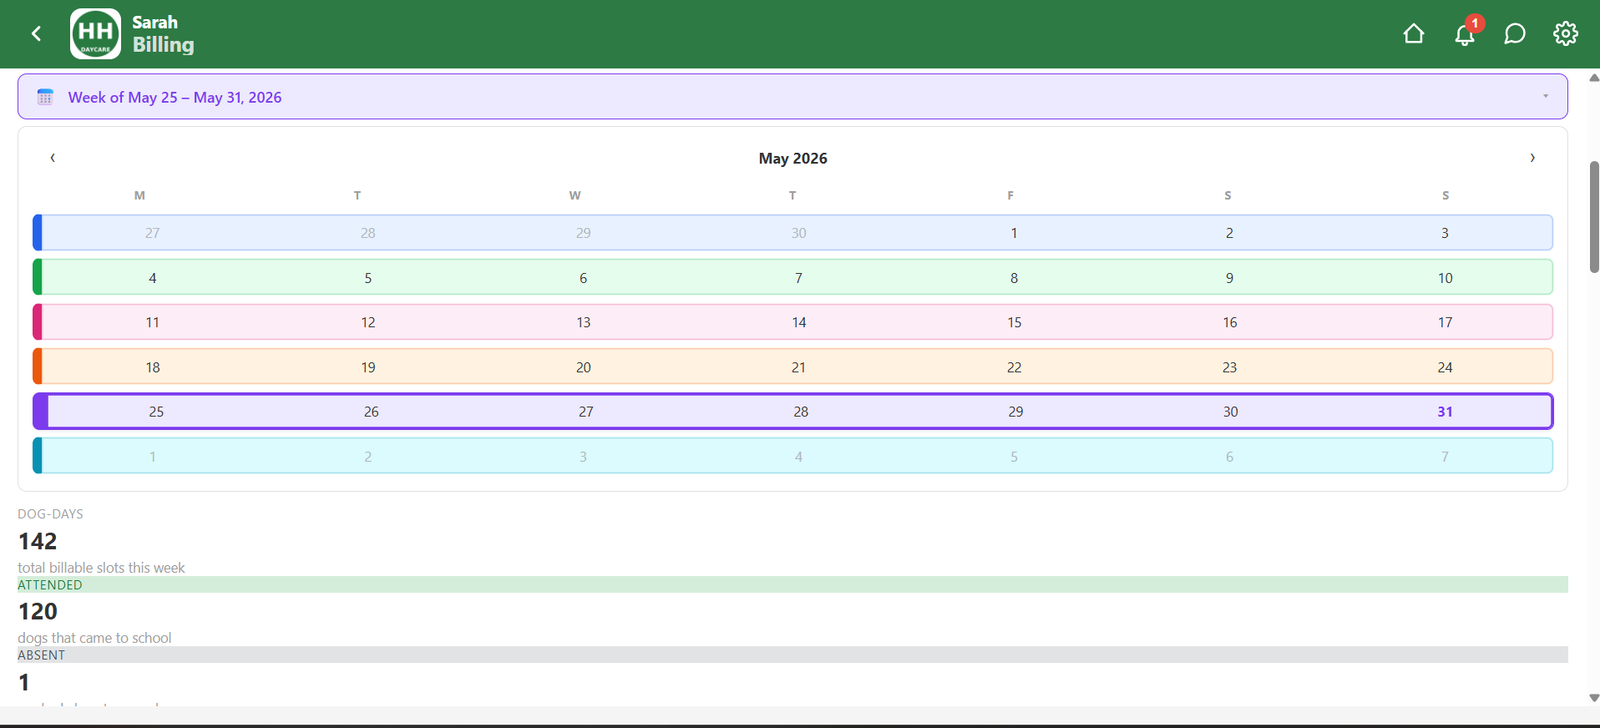Viewport: 1600px width, 728px height.
Task: Click the W weekday column header
Action: (575, 195)
